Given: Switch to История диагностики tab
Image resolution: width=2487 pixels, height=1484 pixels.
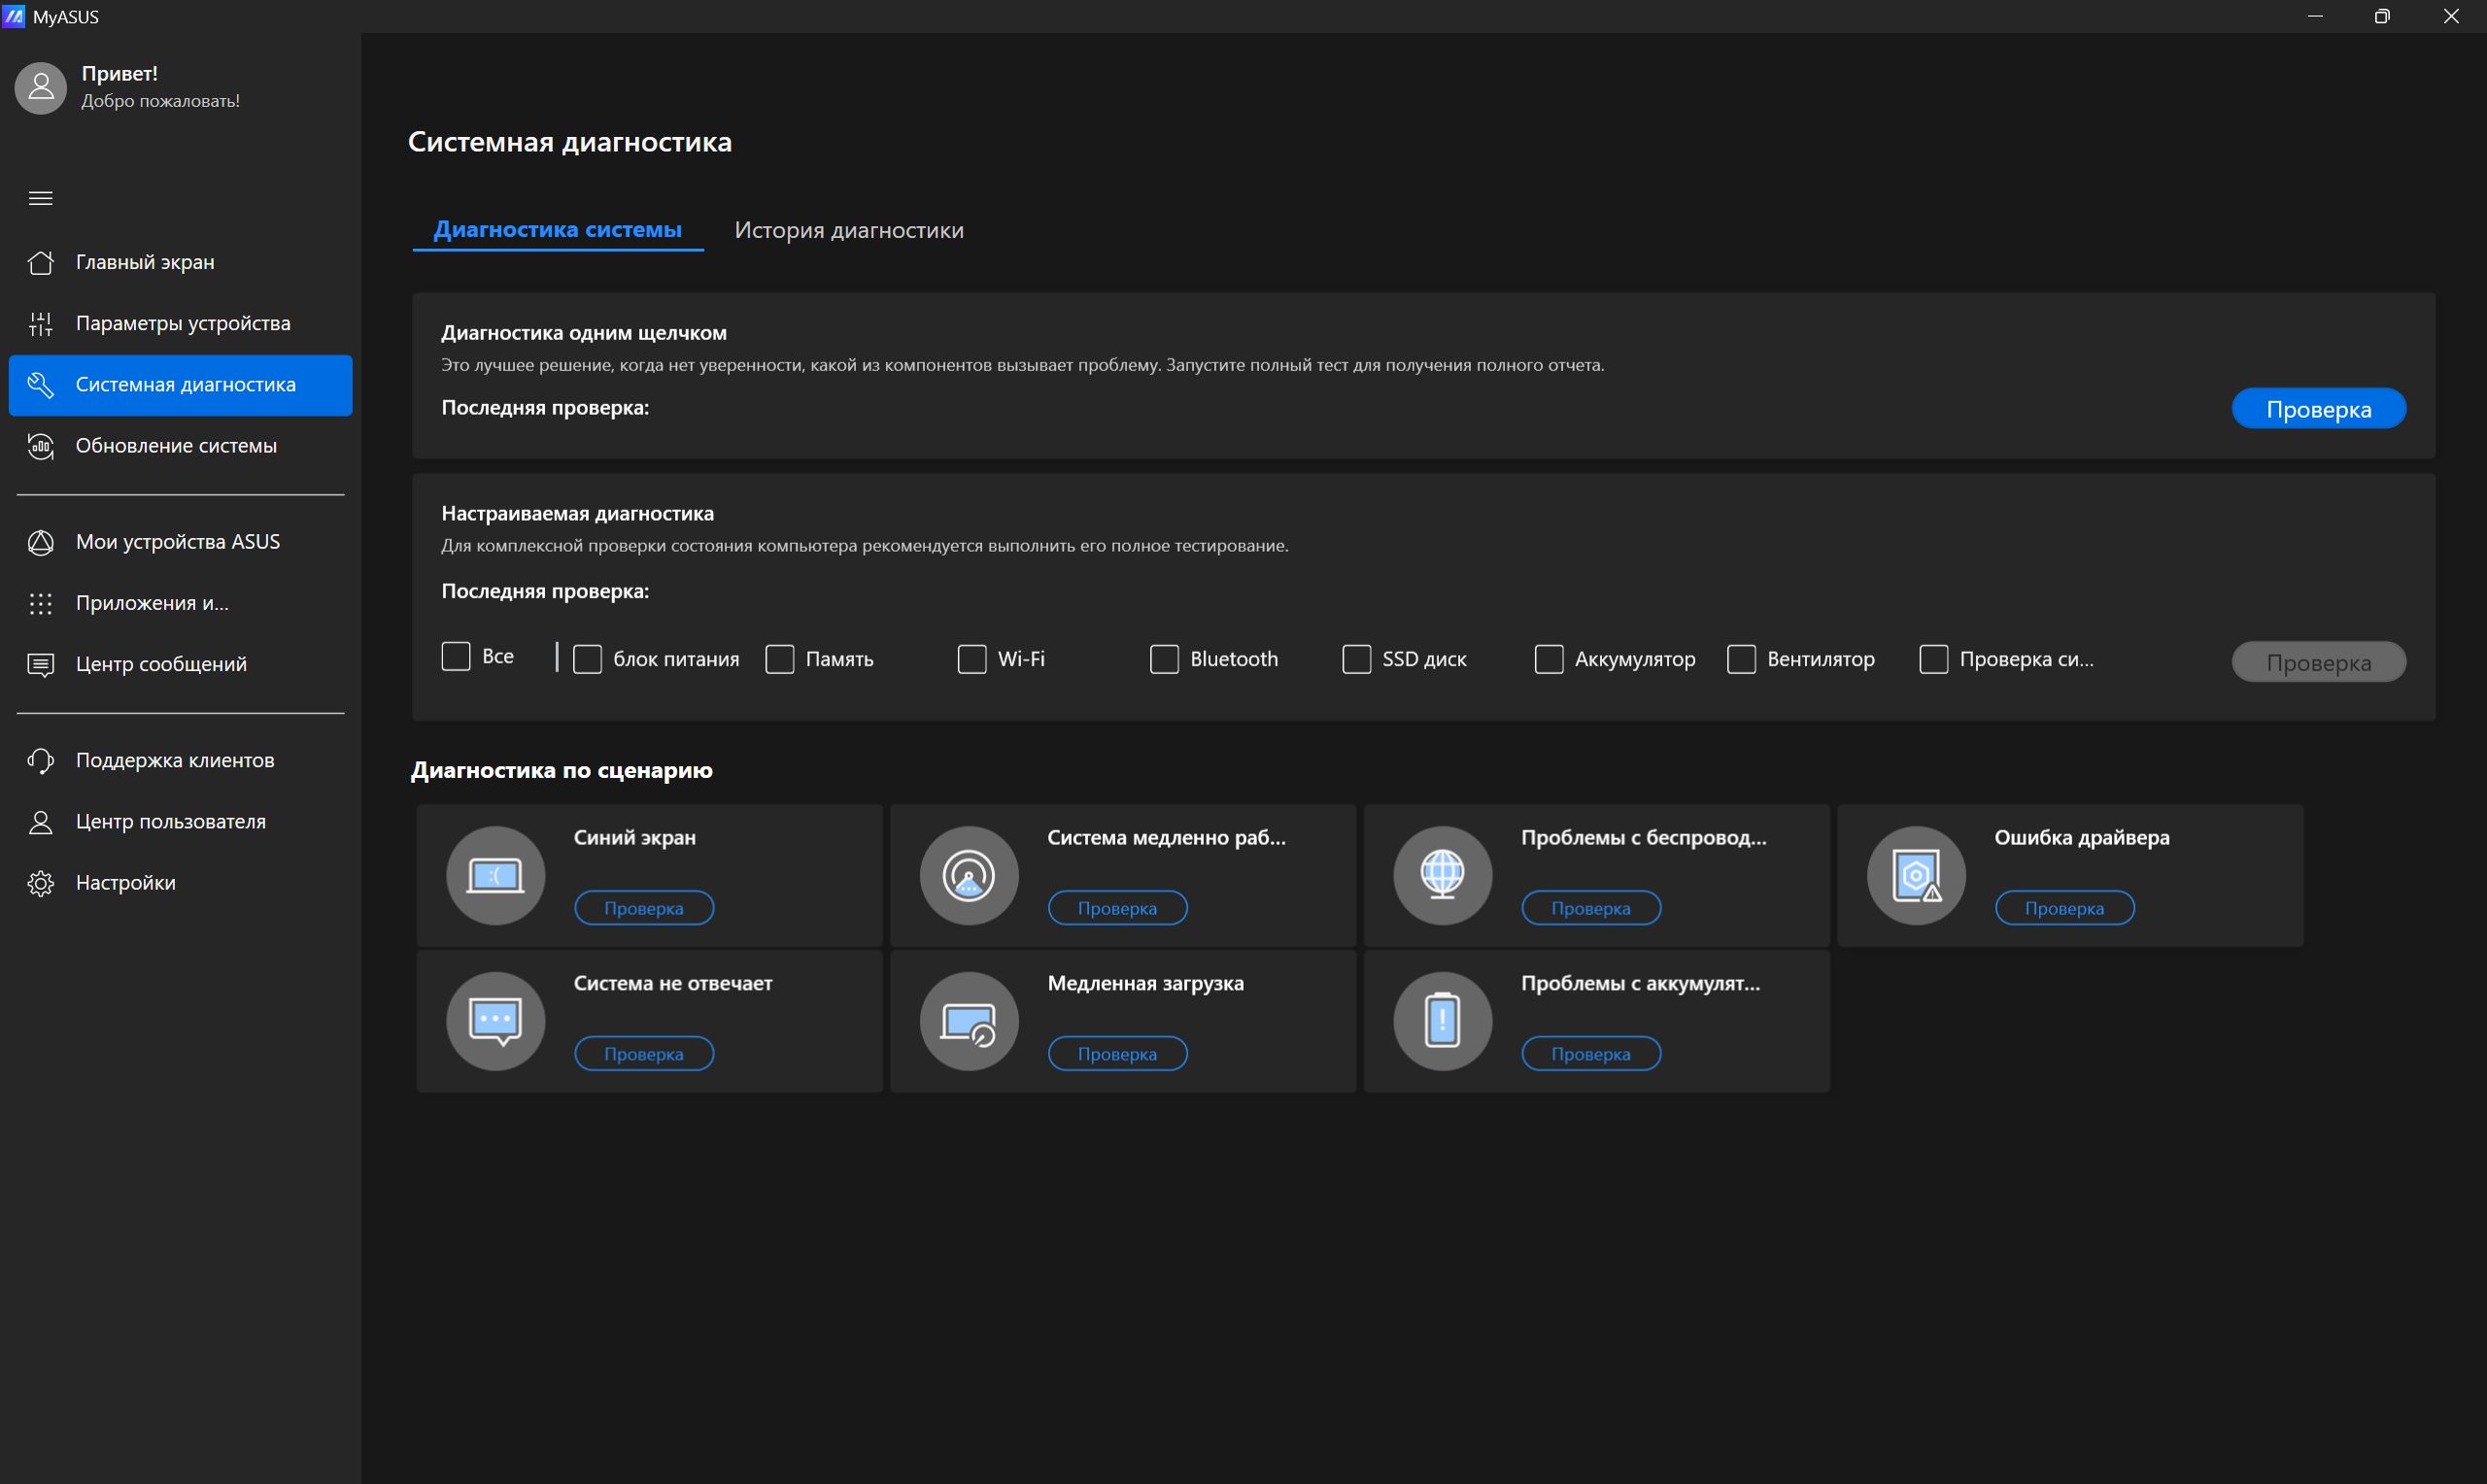Looking at the screenshot, I should point(849,230).
